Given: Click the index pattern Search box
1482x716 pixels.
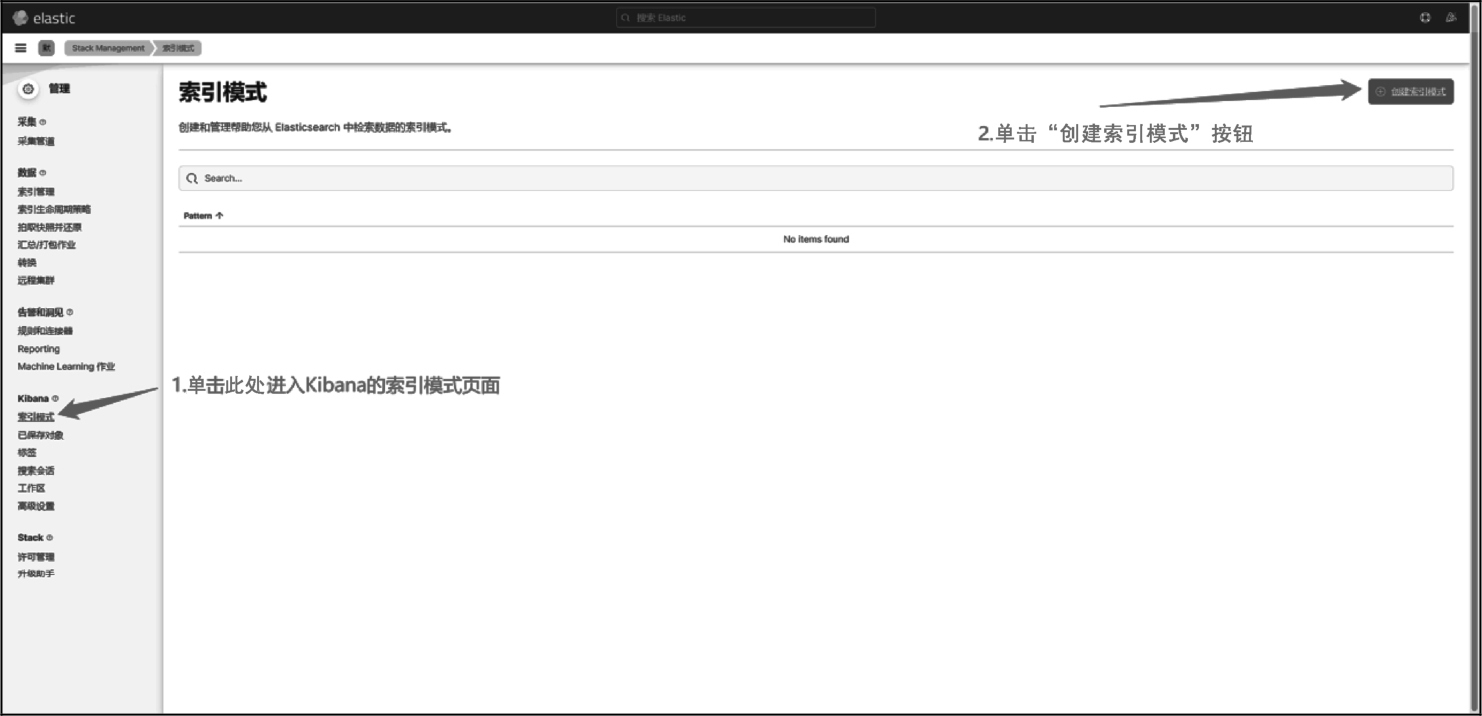Looking at the screenshot, I should coord(815,178).
